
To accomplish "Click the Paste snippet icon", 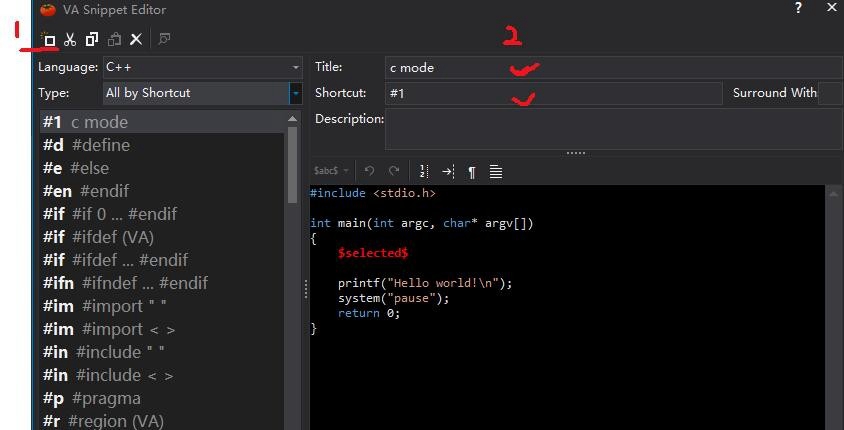I will 114,39.
